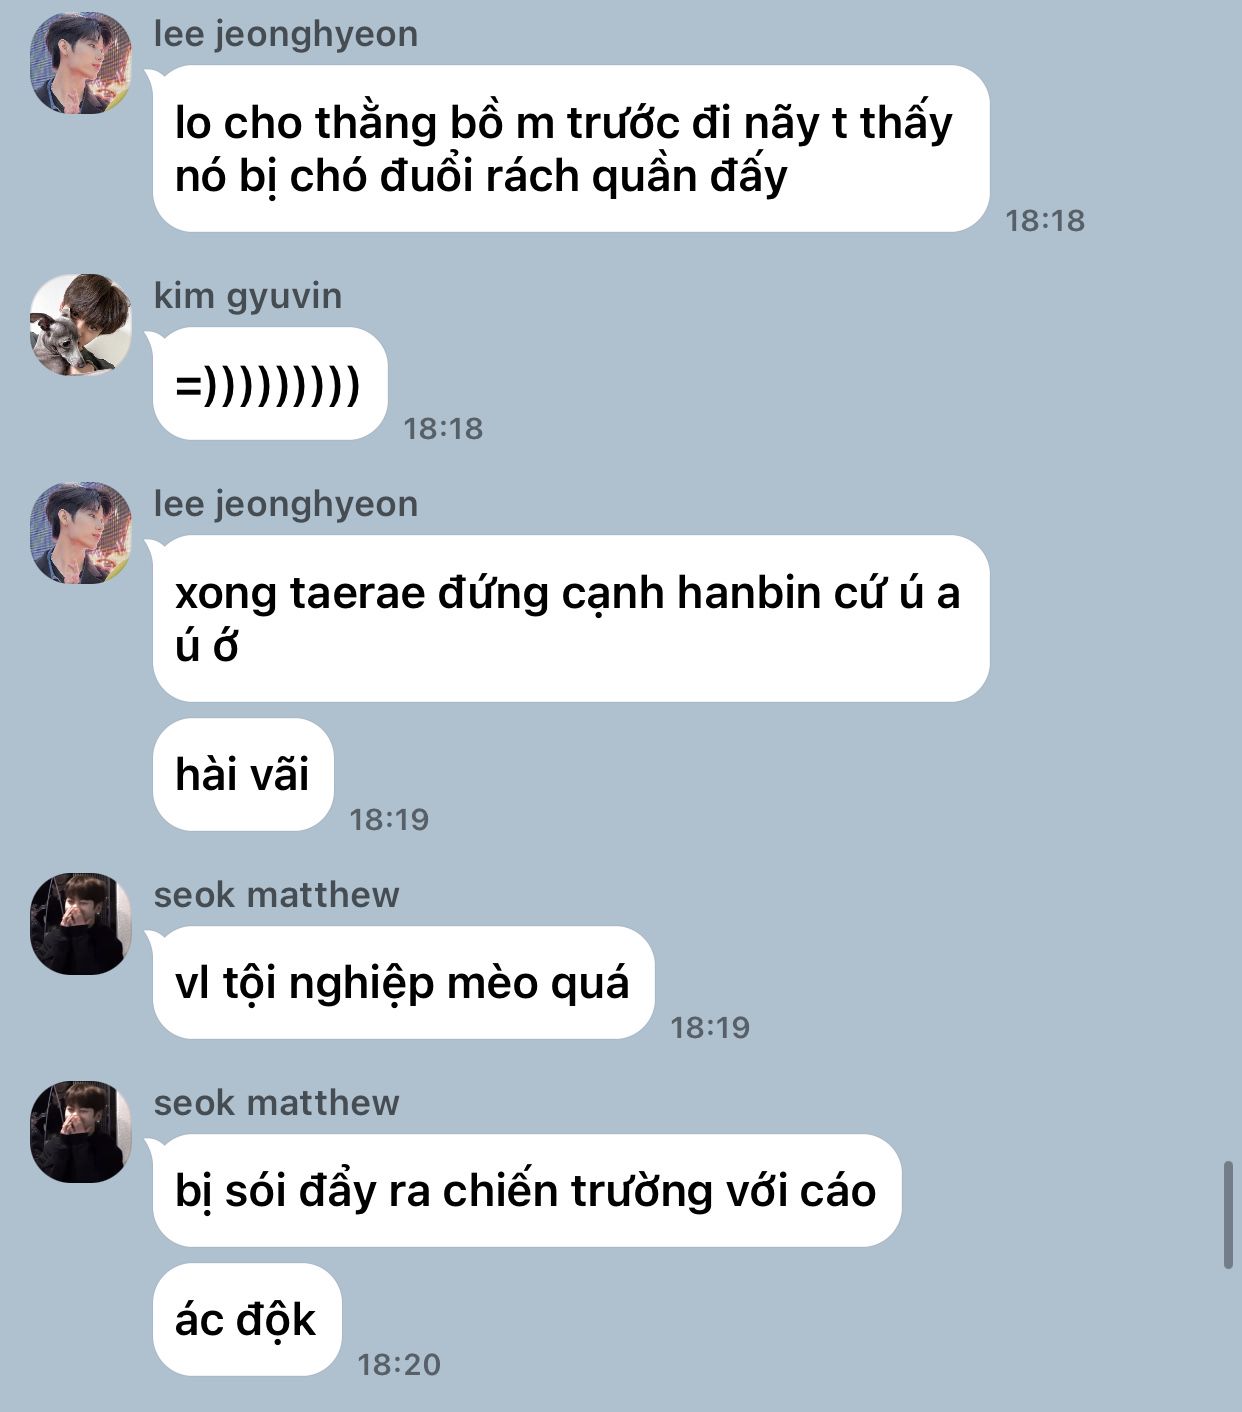The width and height of the screenshot is (1242, 1412).
Task: Click the second 'lee jeonghyeon' sender name
Action: point(286,504)
